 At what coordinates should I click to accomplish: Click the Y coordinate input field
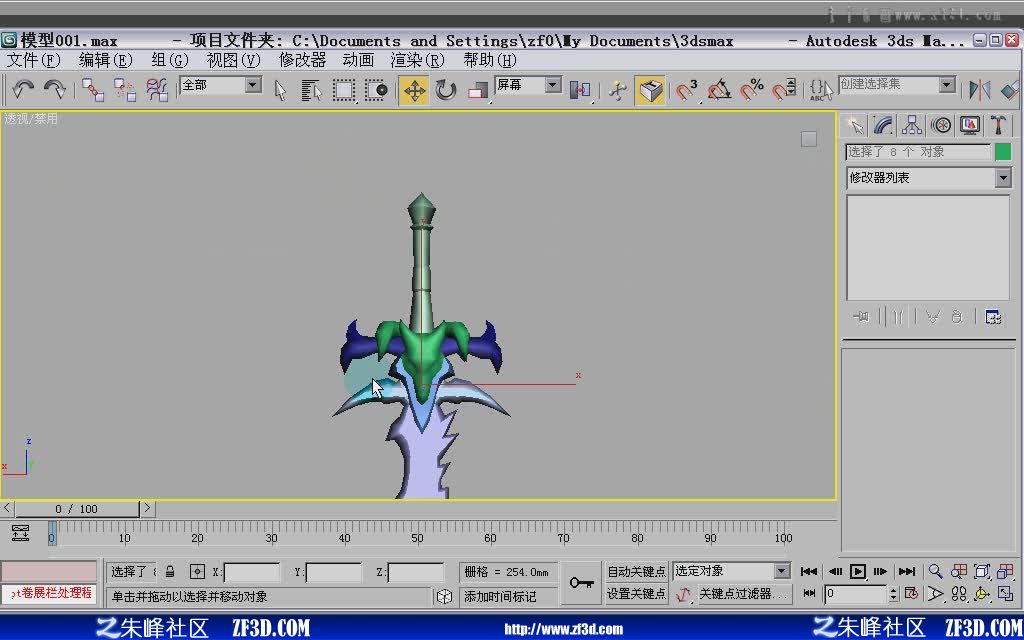tap(334, 573)
